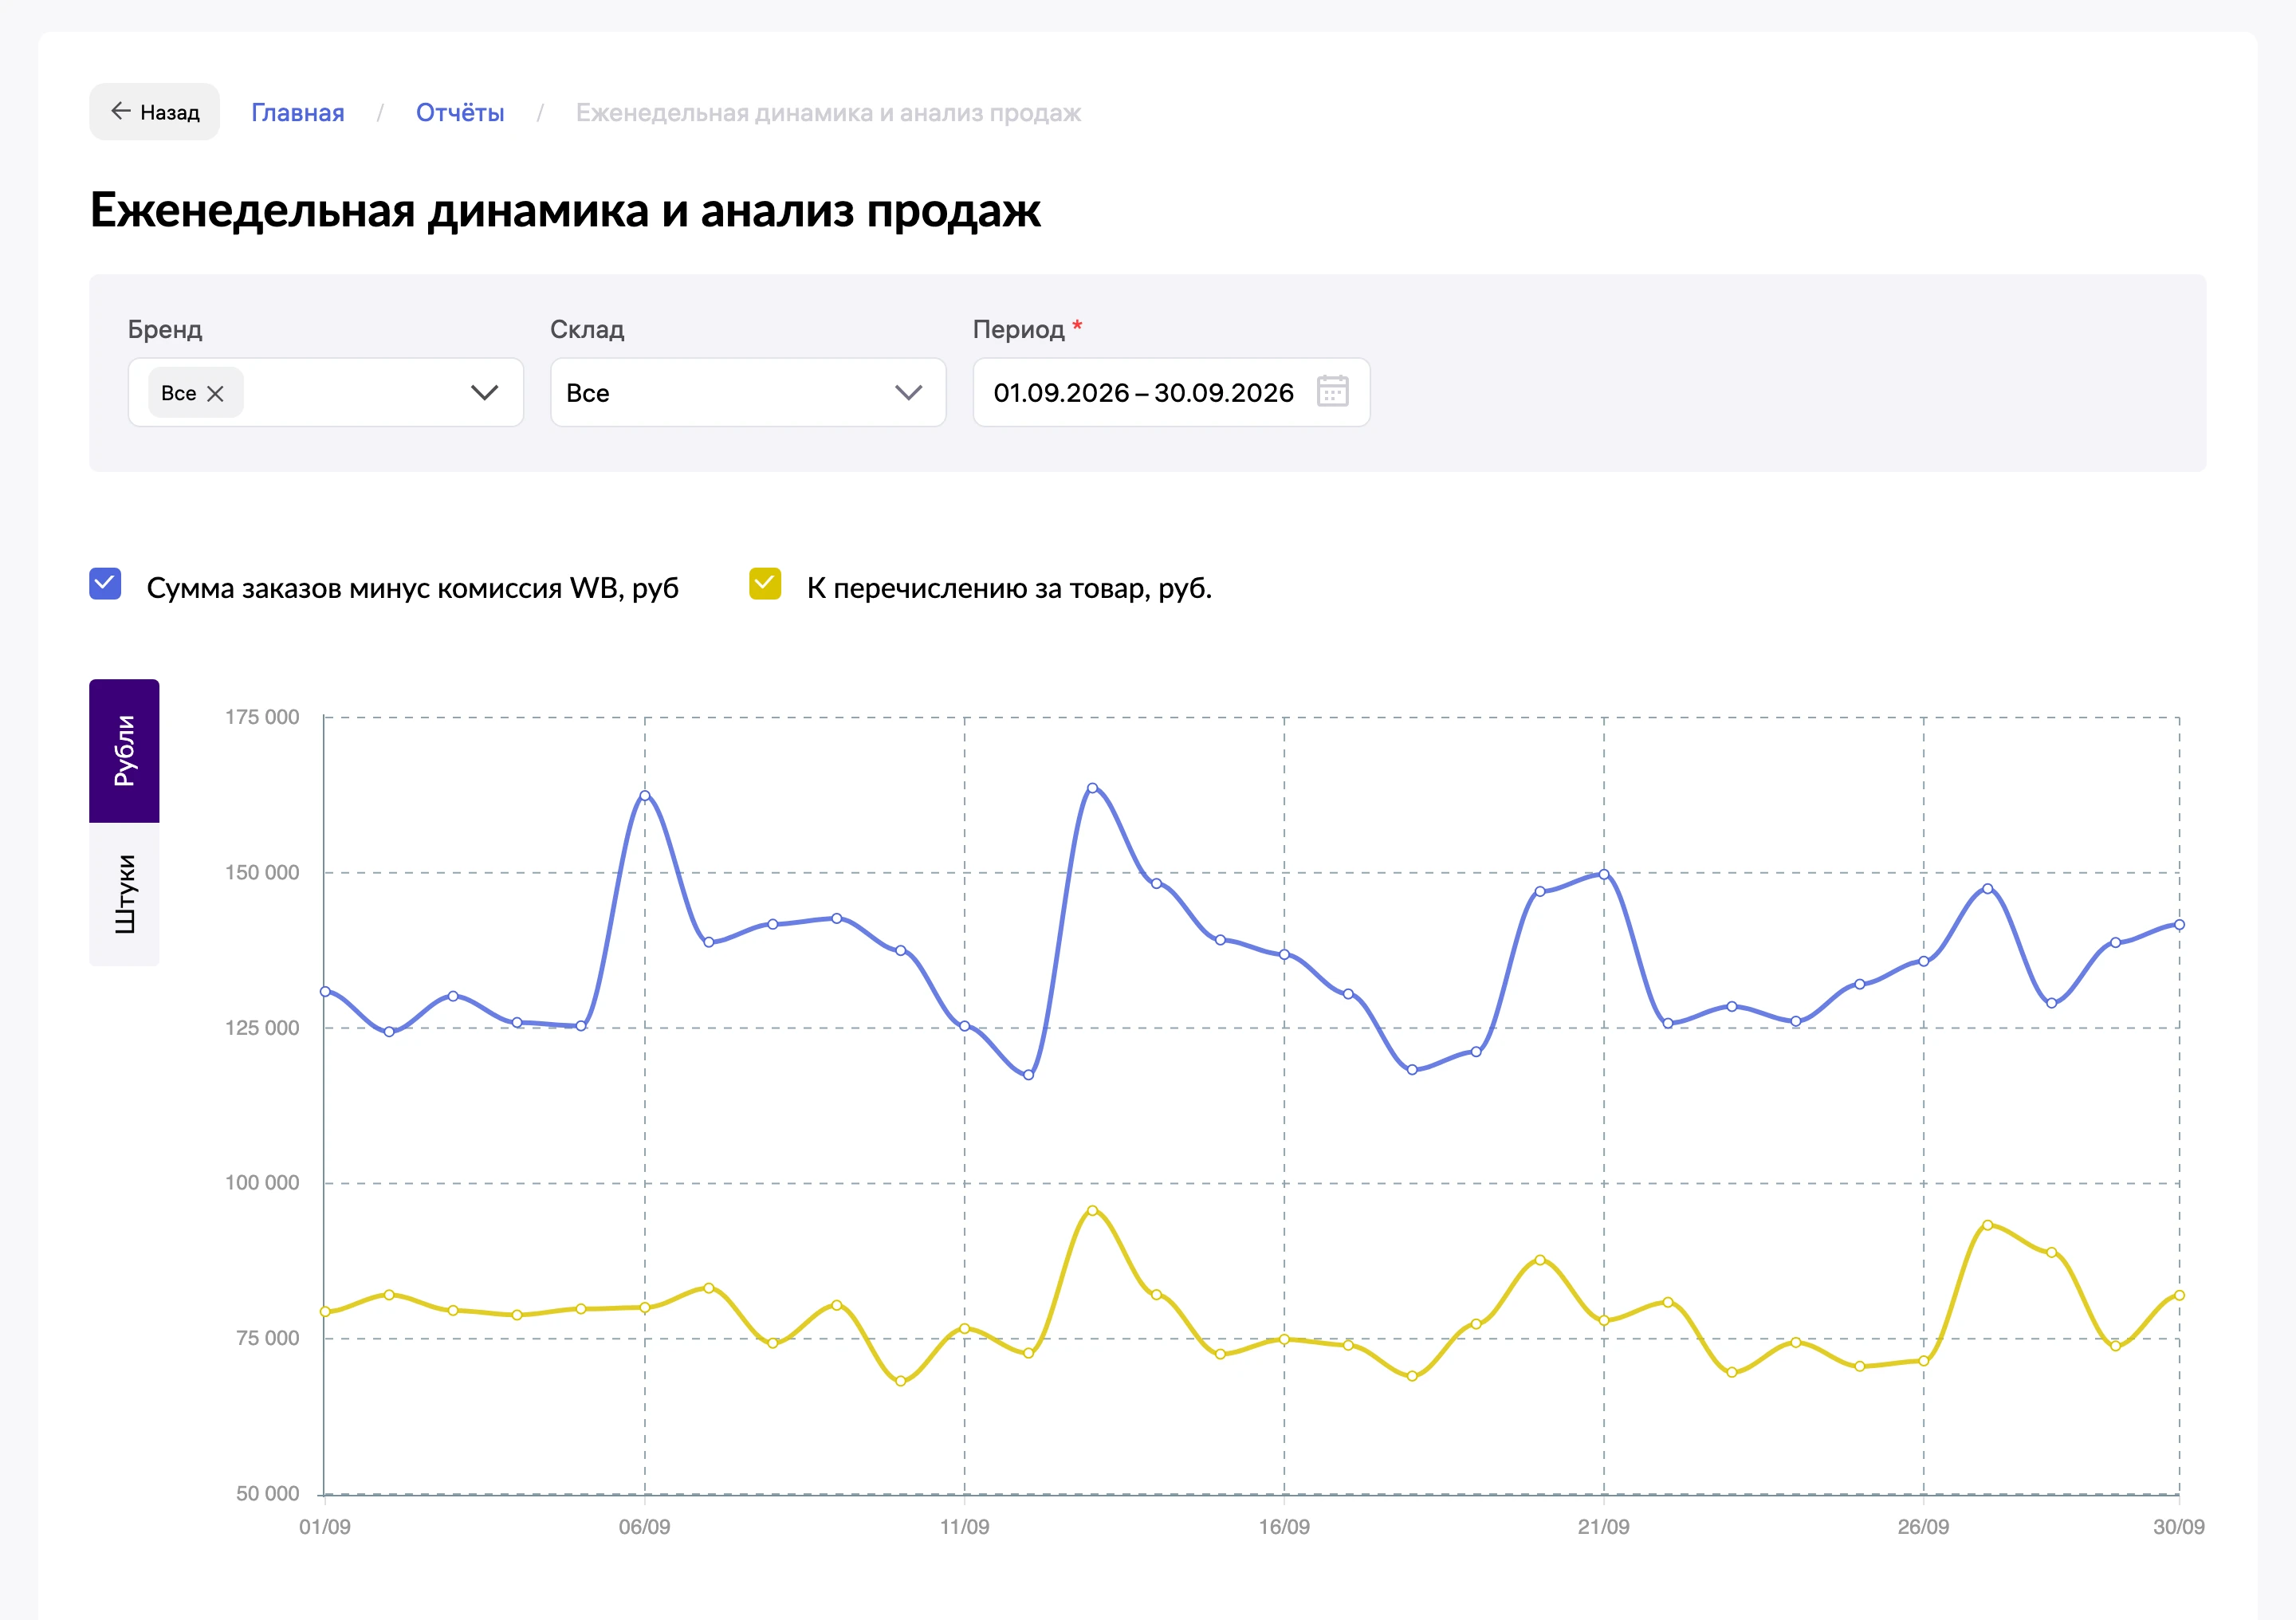Click the back arrow icon in Назад

coord(120,111)
